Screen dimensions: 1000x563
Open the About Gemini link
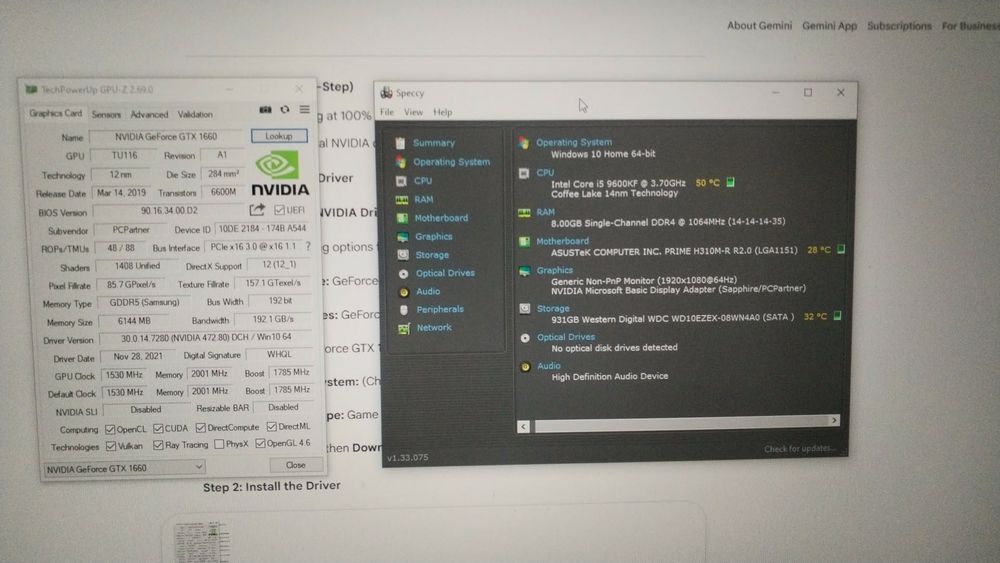(760, 26)
